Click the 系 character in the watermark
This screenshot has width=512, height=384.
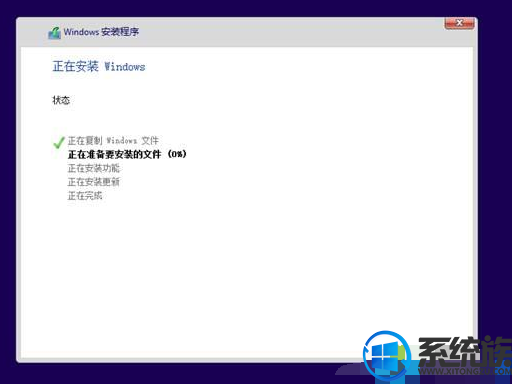pos(433,352)
